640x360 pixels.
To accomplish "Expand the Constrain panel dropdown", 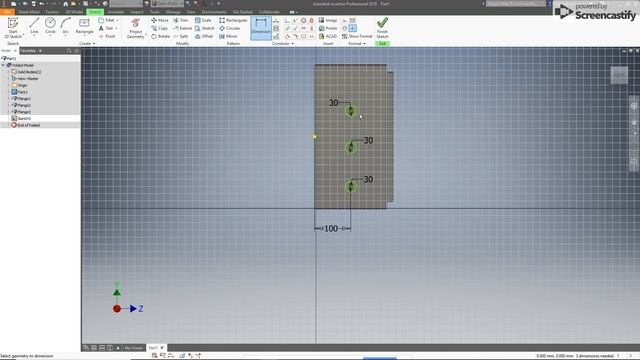I will 283,43.
